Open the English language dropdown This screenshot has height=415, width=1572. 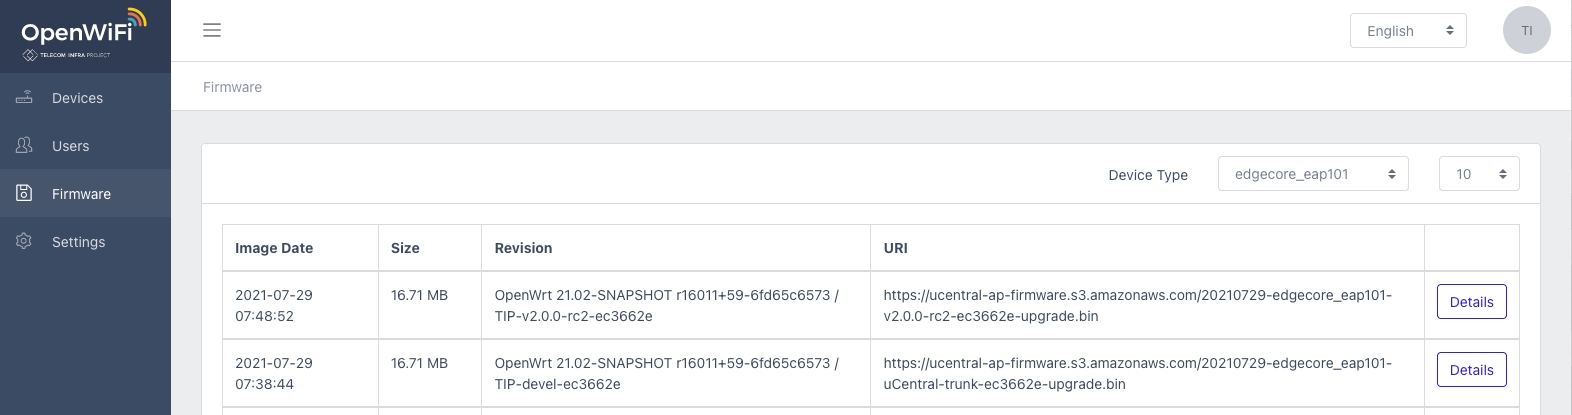pyautogui.click(x=1407, y=30)
